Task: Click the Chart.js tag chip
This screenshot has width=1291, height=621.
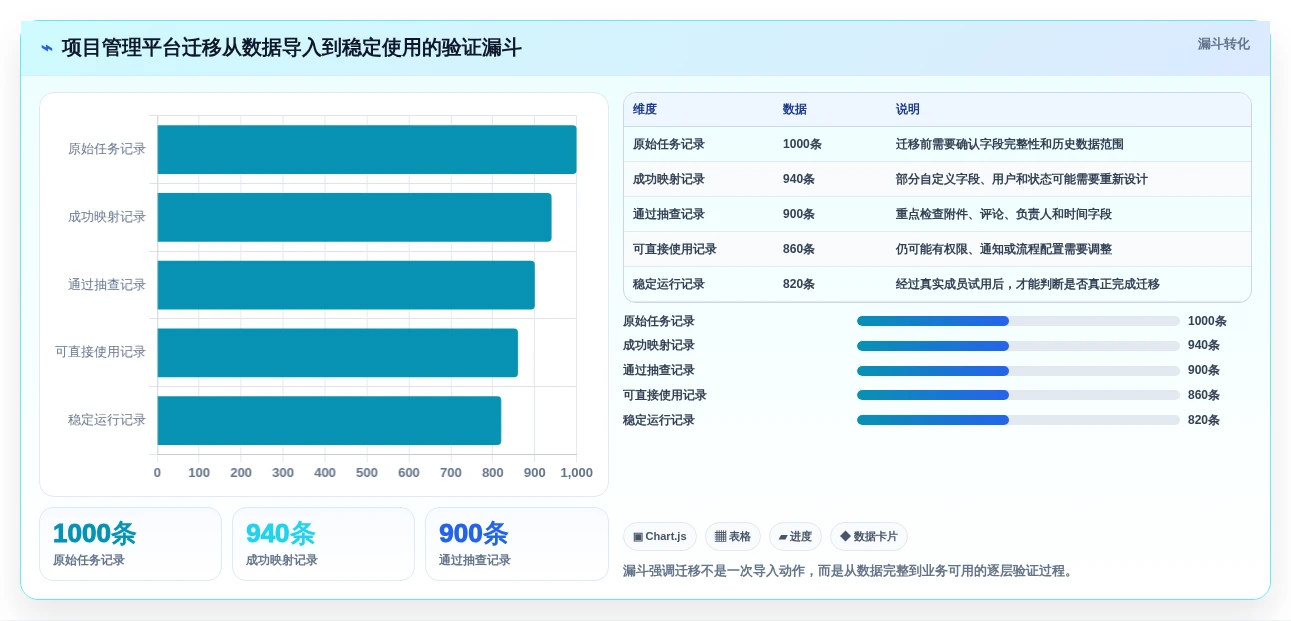Action: pos(660,537)
